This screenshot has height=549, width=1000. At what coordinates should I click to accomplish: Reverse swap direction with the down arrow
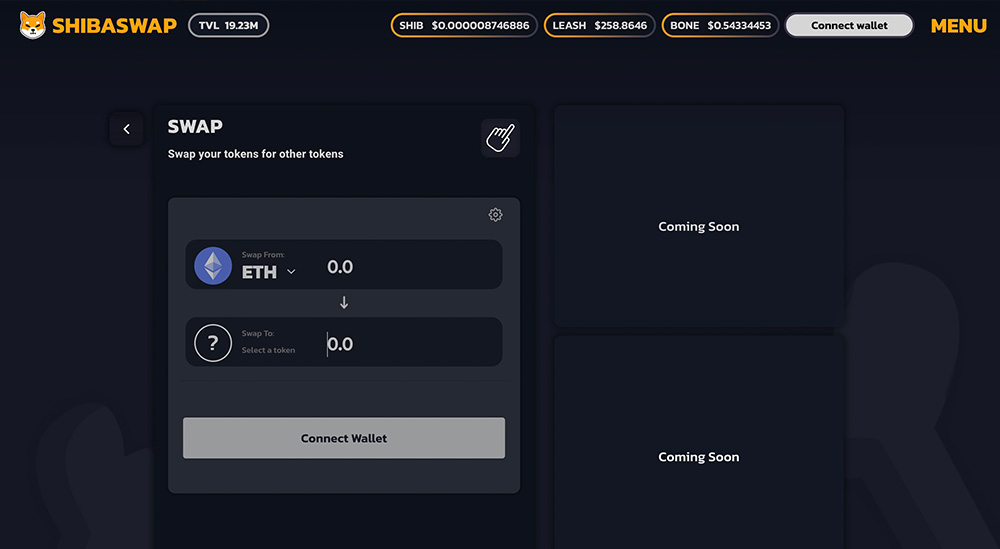click(344, 302)
